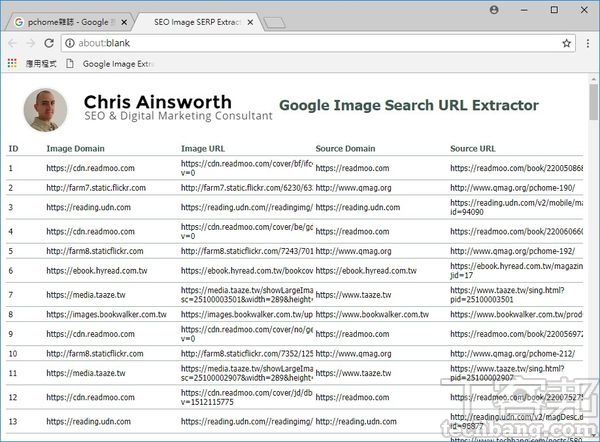Click the browser back arrow
600x442 pixels.
pyautogui.click(x=12, y=43)
